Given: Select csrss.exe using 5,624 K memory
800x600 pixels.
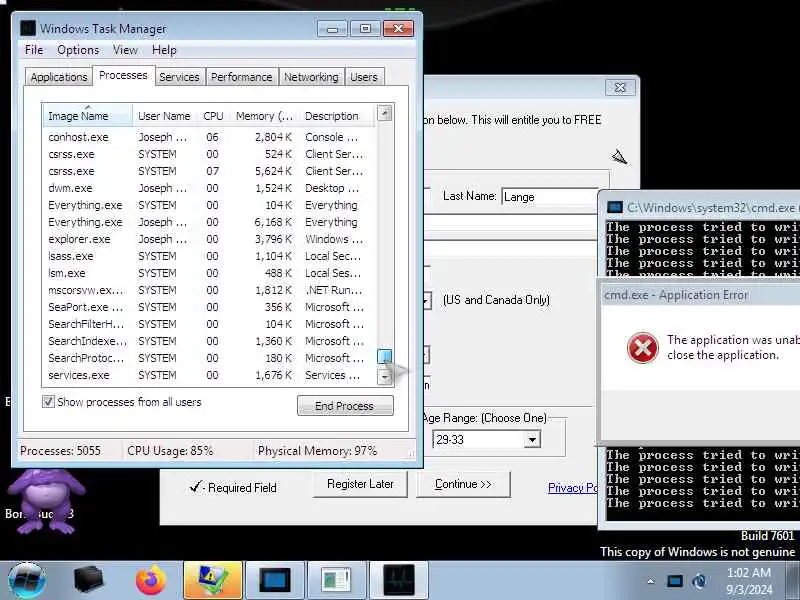Looking at the screenshot, I should [x=209, y=171].
